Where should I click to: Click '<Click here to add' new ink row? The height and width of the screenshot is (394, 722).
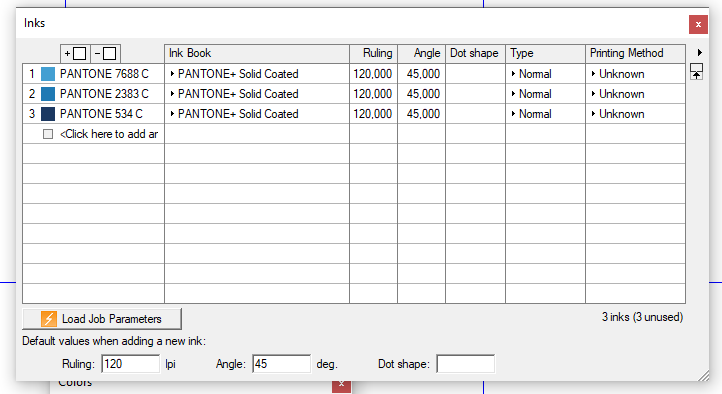tap(109, 134)
